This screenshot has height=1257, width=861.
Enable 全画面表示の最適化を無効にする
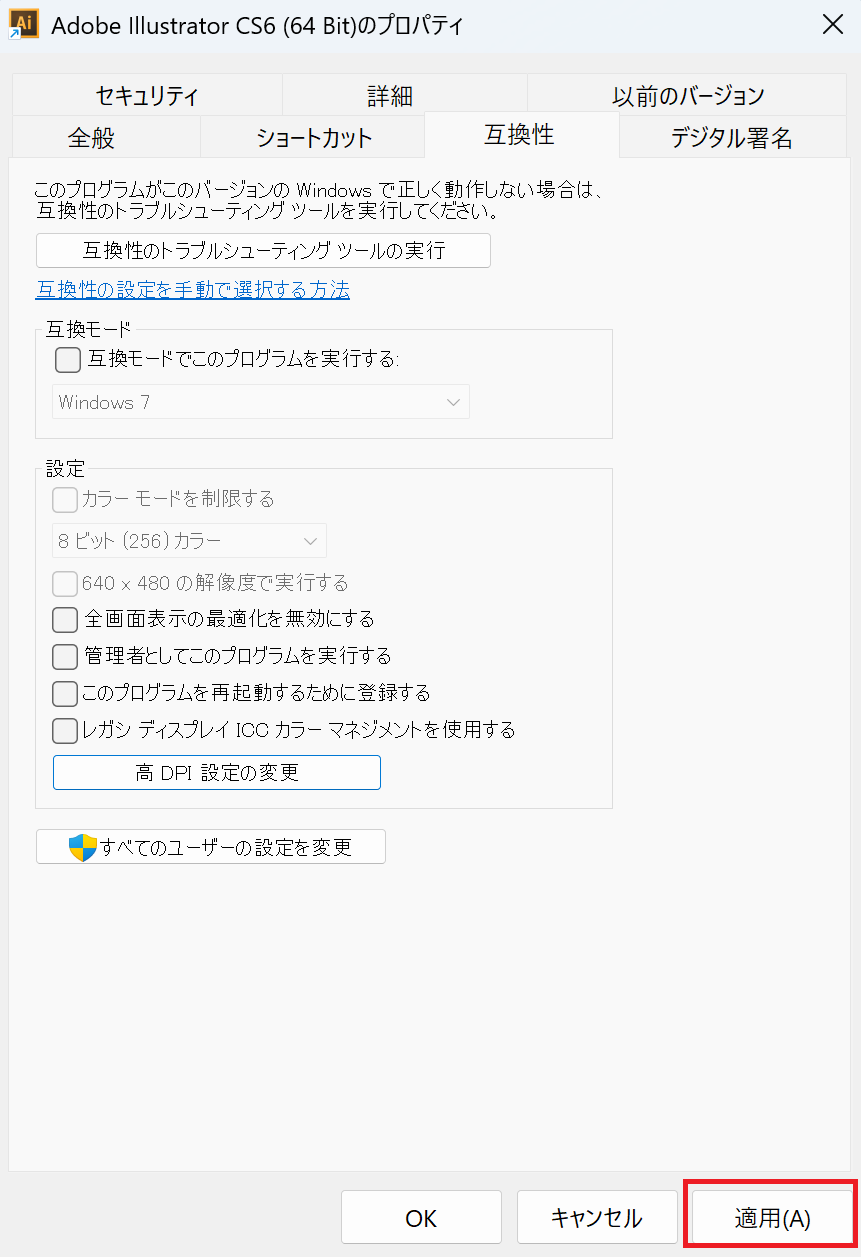click(x=64, y=619)
